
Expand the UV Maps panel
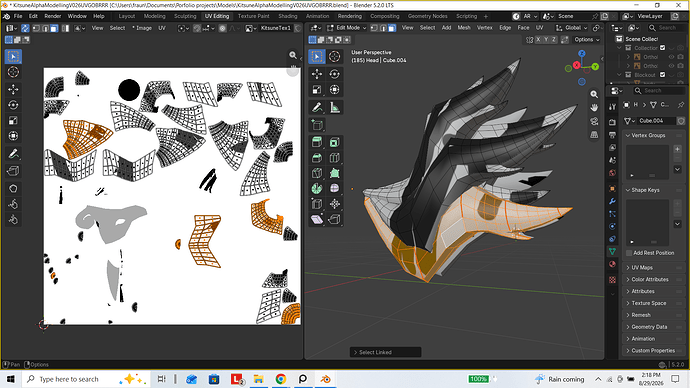[653, 267]
